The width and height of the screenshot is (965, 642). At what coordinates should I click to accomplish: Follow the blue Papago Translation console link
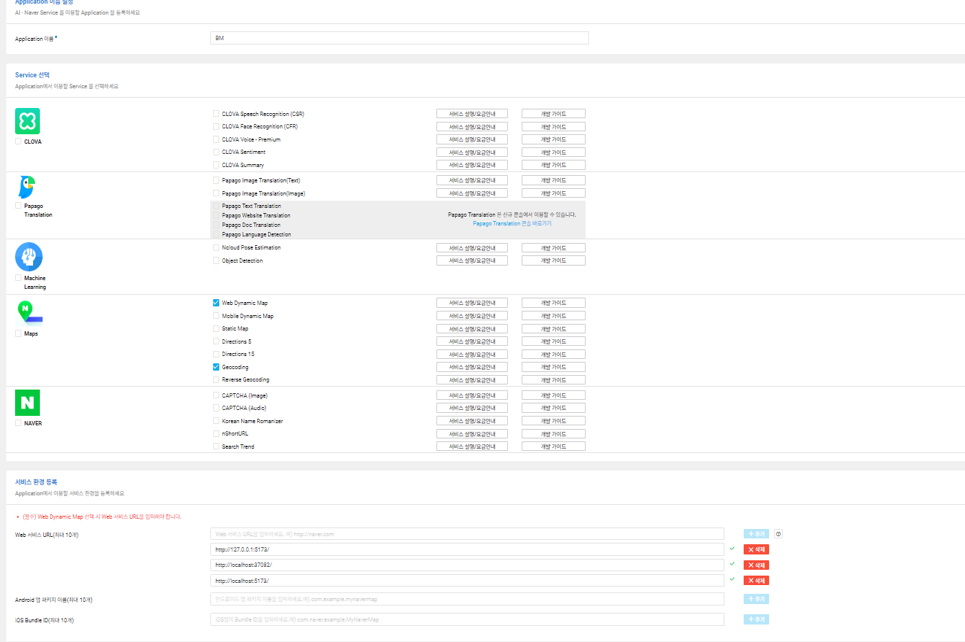tap(512, 224)
